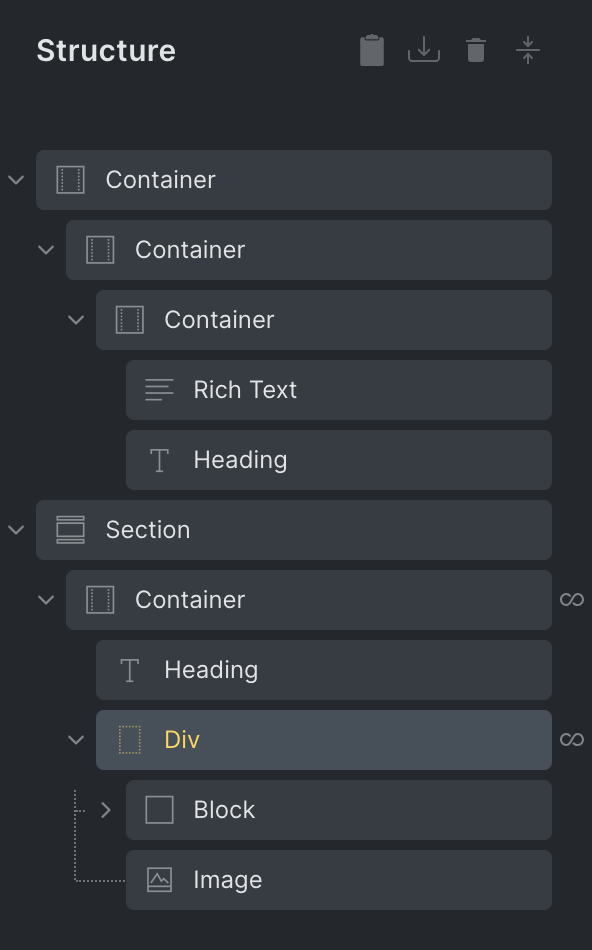
Task: Click the square Block icon
Action: point(159,810)
